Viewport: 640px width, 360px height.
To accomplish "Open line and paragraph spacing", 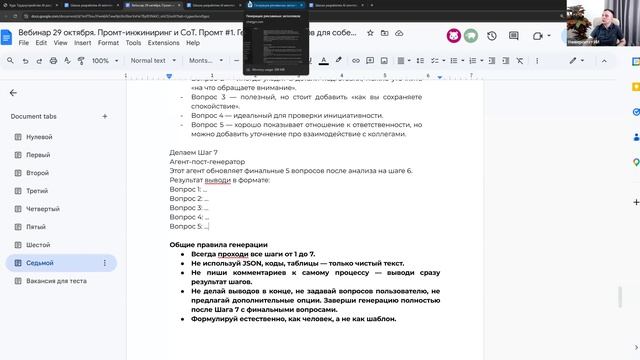I will [x=420, y=61].
